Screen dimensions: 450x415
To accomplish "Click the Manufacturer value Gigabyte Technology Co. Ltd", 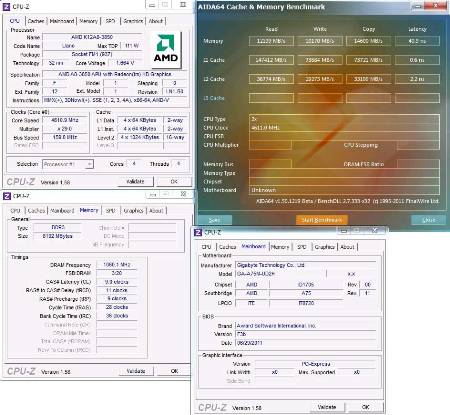I will click(x=306, y=265).
